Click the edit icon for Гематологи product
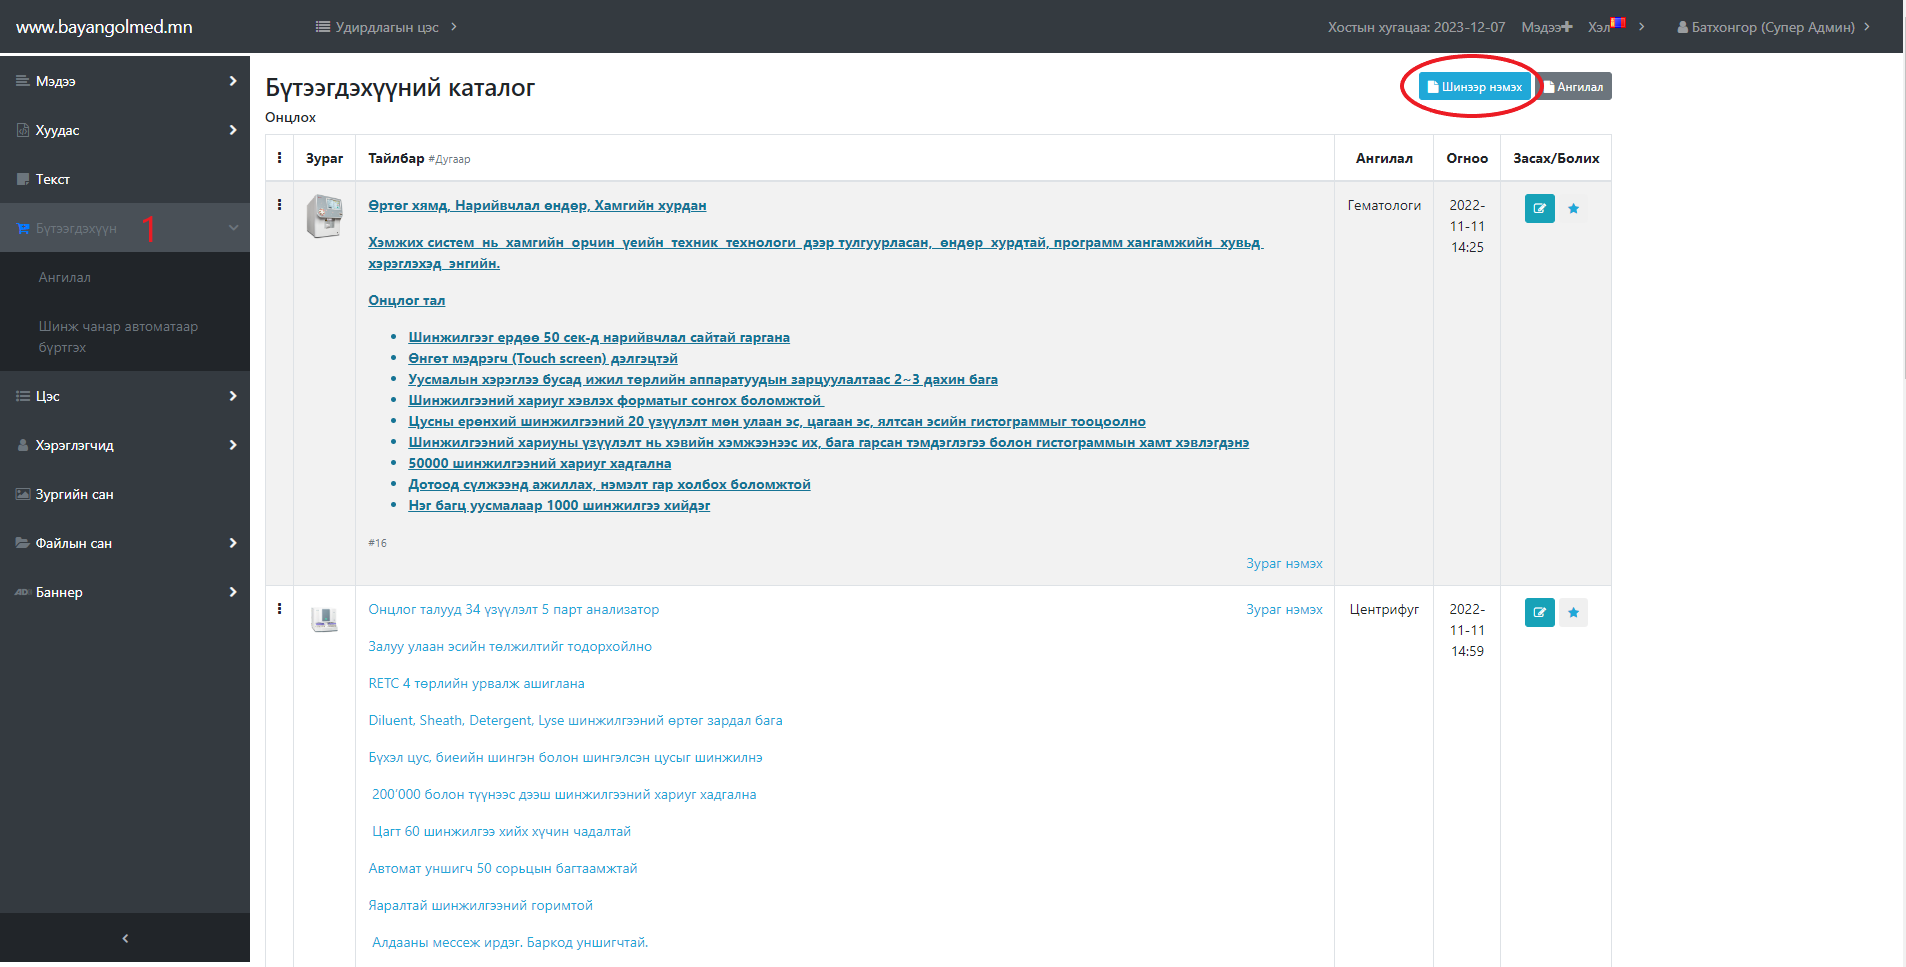Screen dimensions: 1906x967 [1539, 209]
